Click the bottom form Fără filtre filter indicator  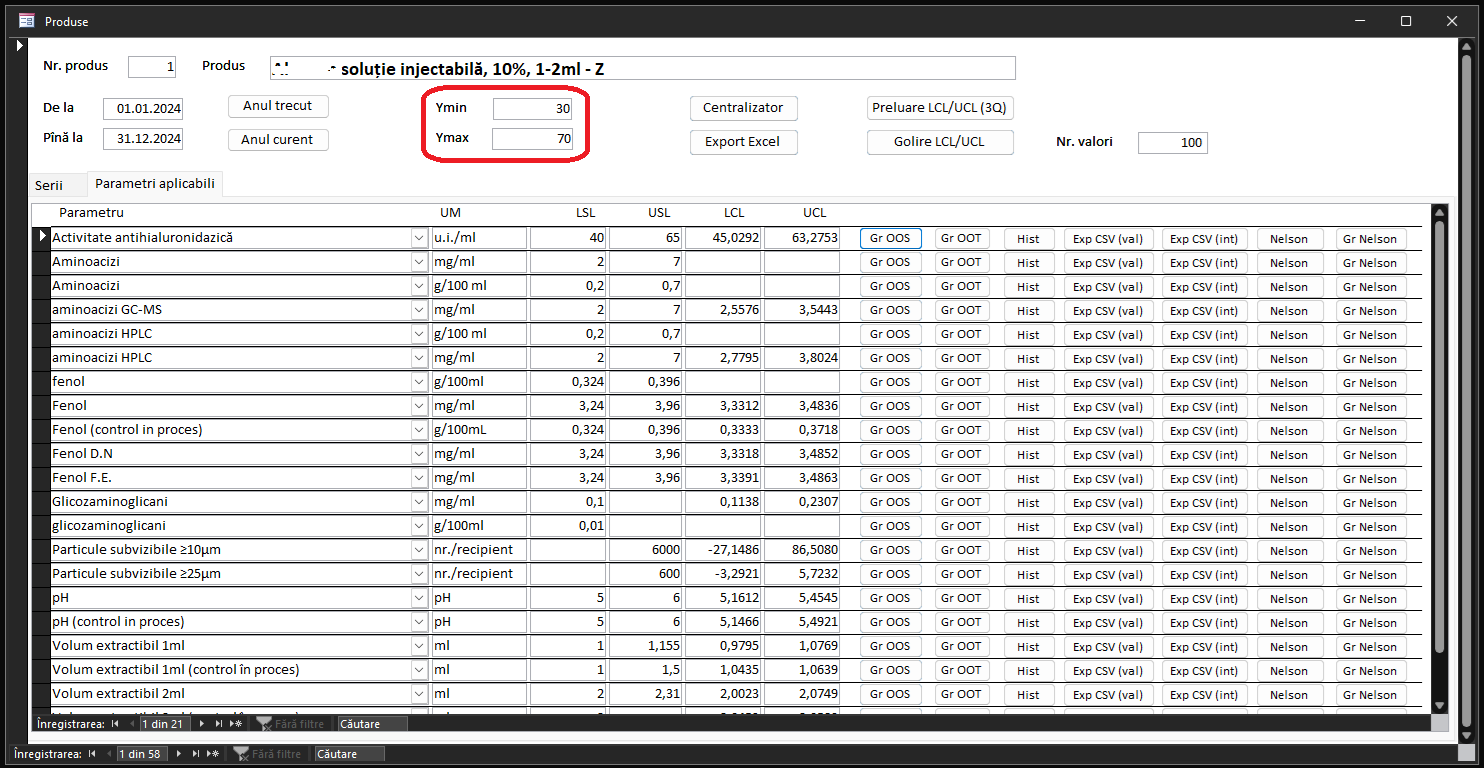click(267, 754)
